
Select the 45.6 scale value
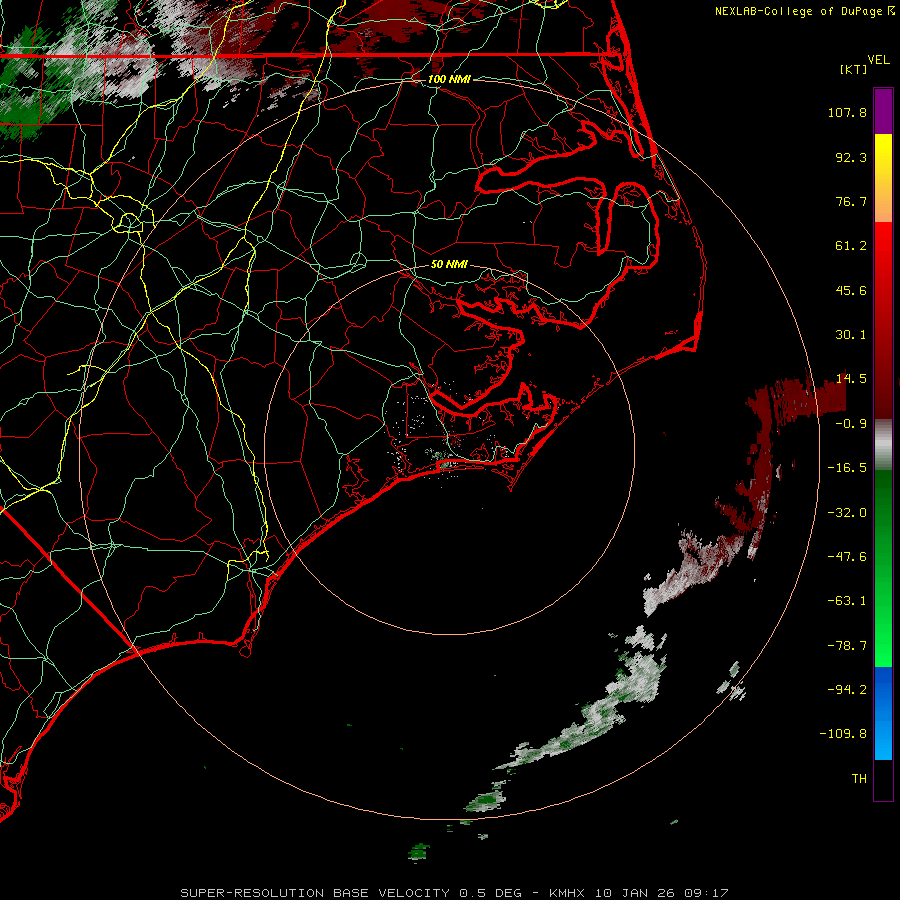coord(851,290)
